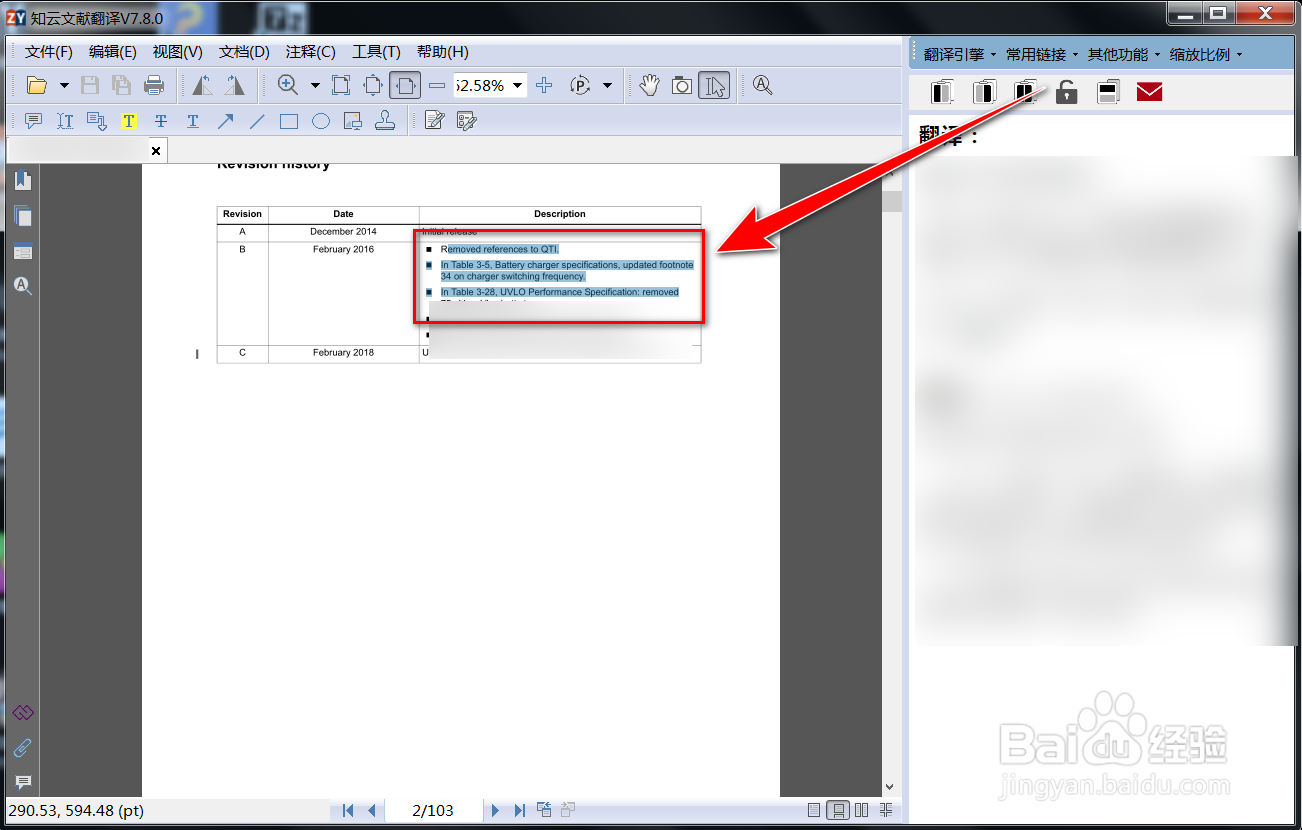
Task: Select the Strikeout text tool
Action: coord(161,121)
